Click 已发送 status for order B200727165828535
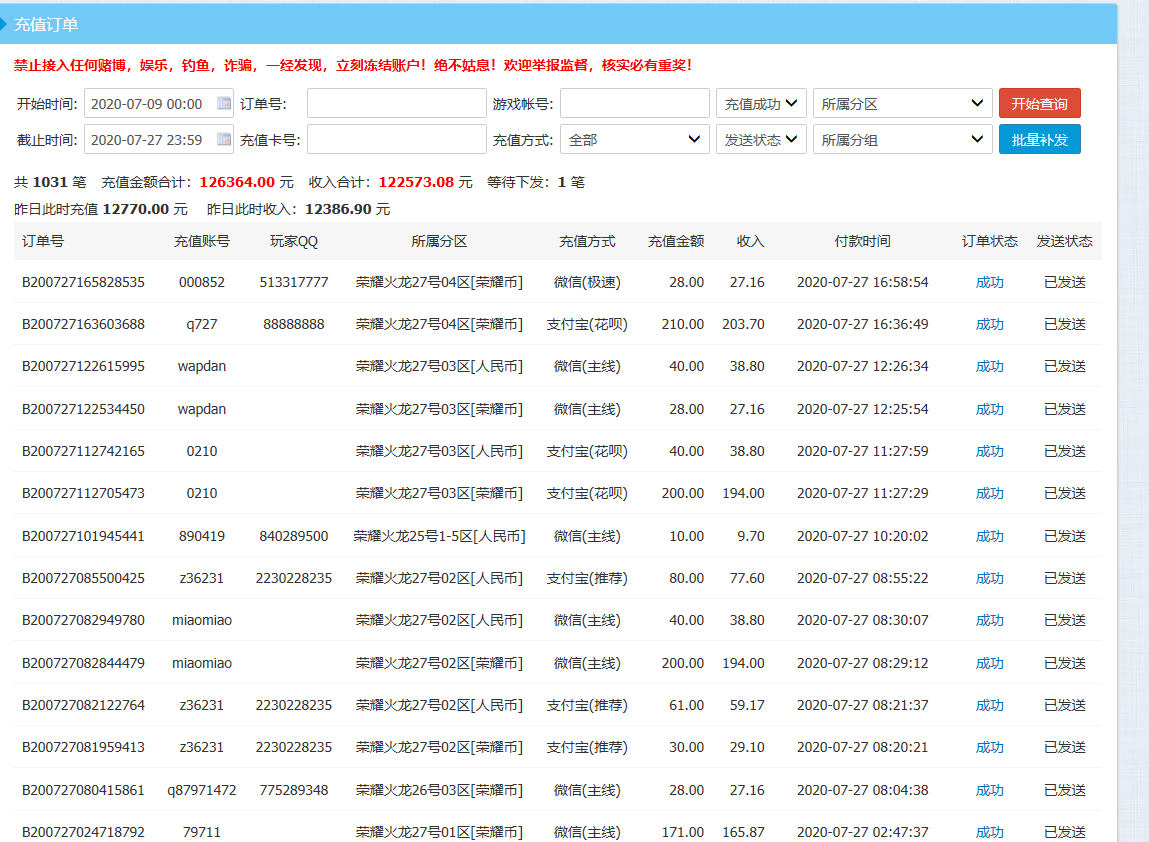The image size is (1149, 842). [x=1064, y=282]
